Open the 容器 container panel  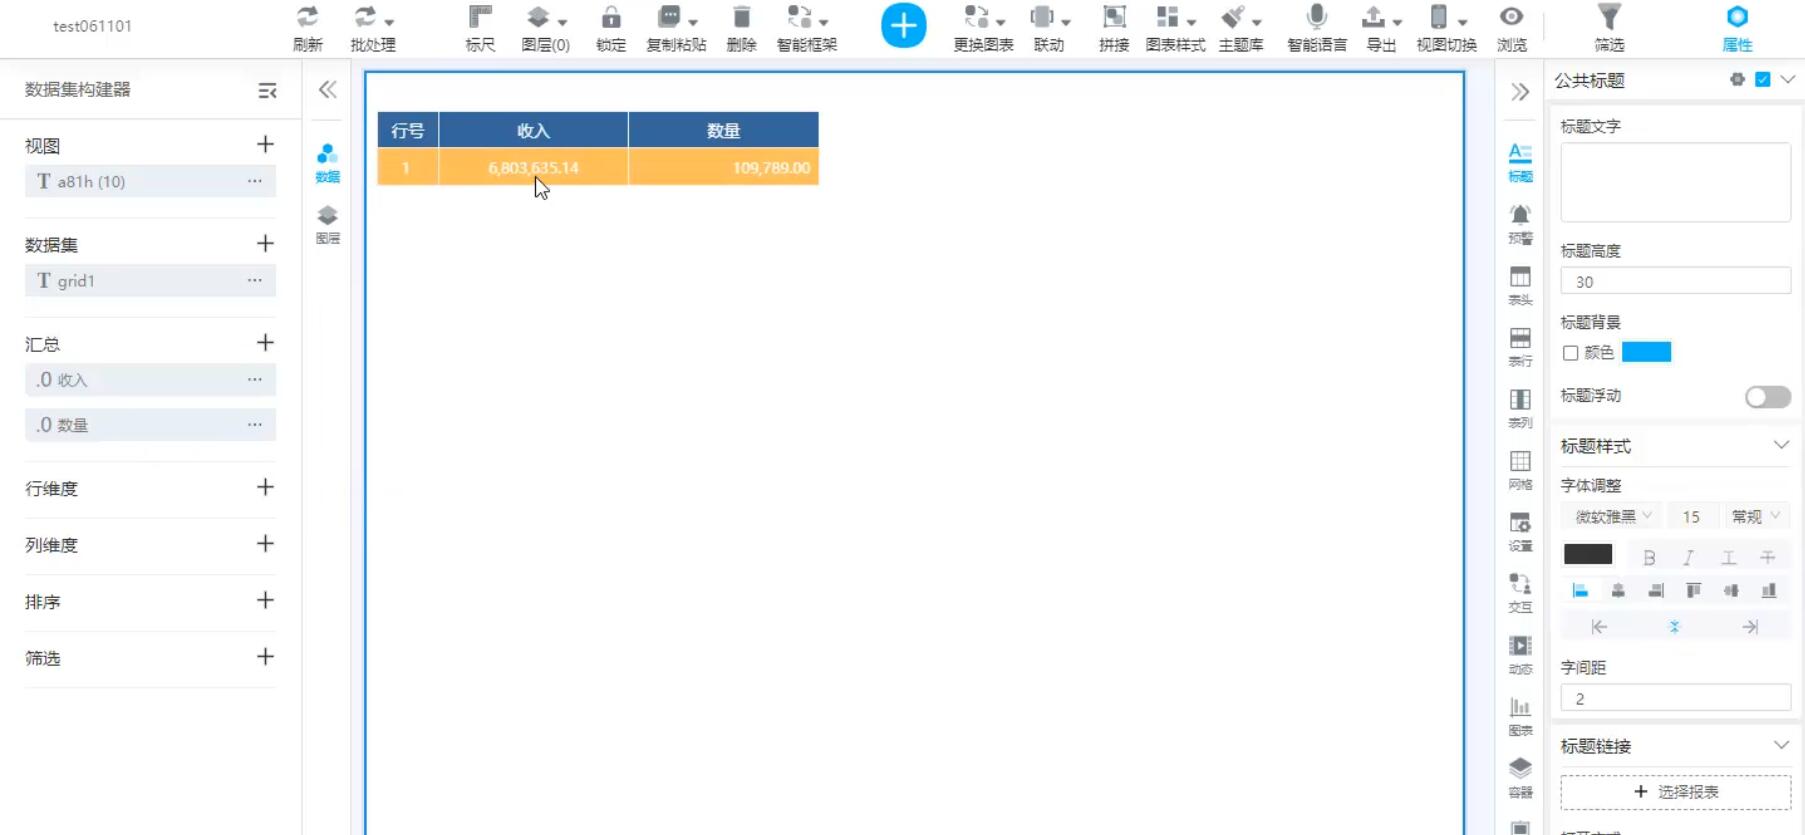coord(1520,778)
